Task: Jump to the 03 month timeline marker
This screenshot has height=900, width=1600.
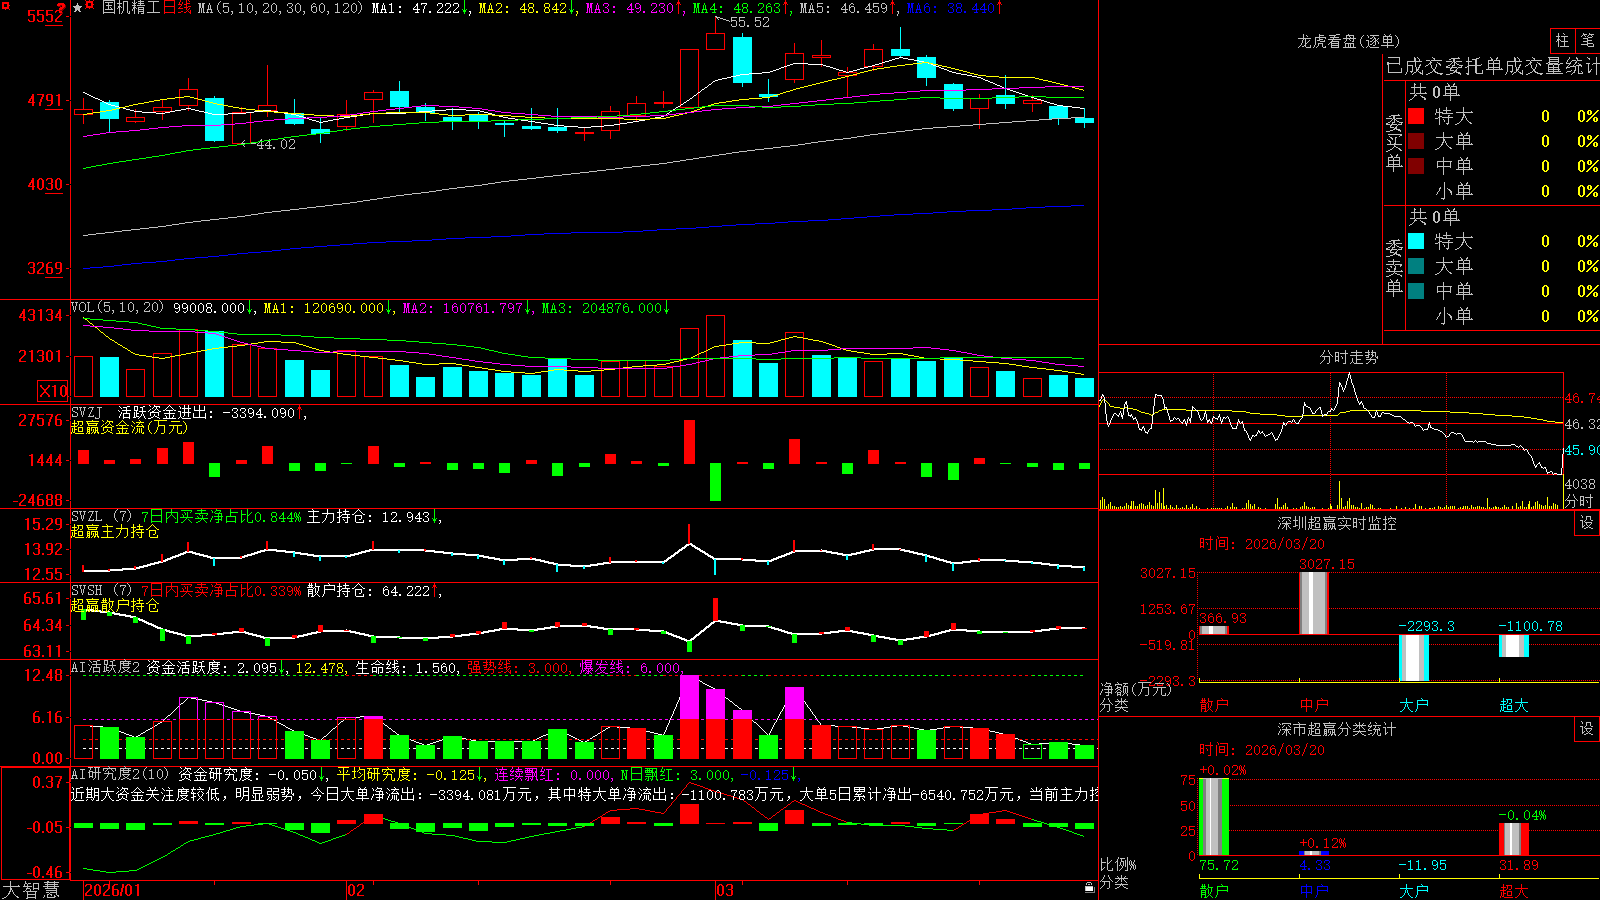Action: tap(725, 890)
